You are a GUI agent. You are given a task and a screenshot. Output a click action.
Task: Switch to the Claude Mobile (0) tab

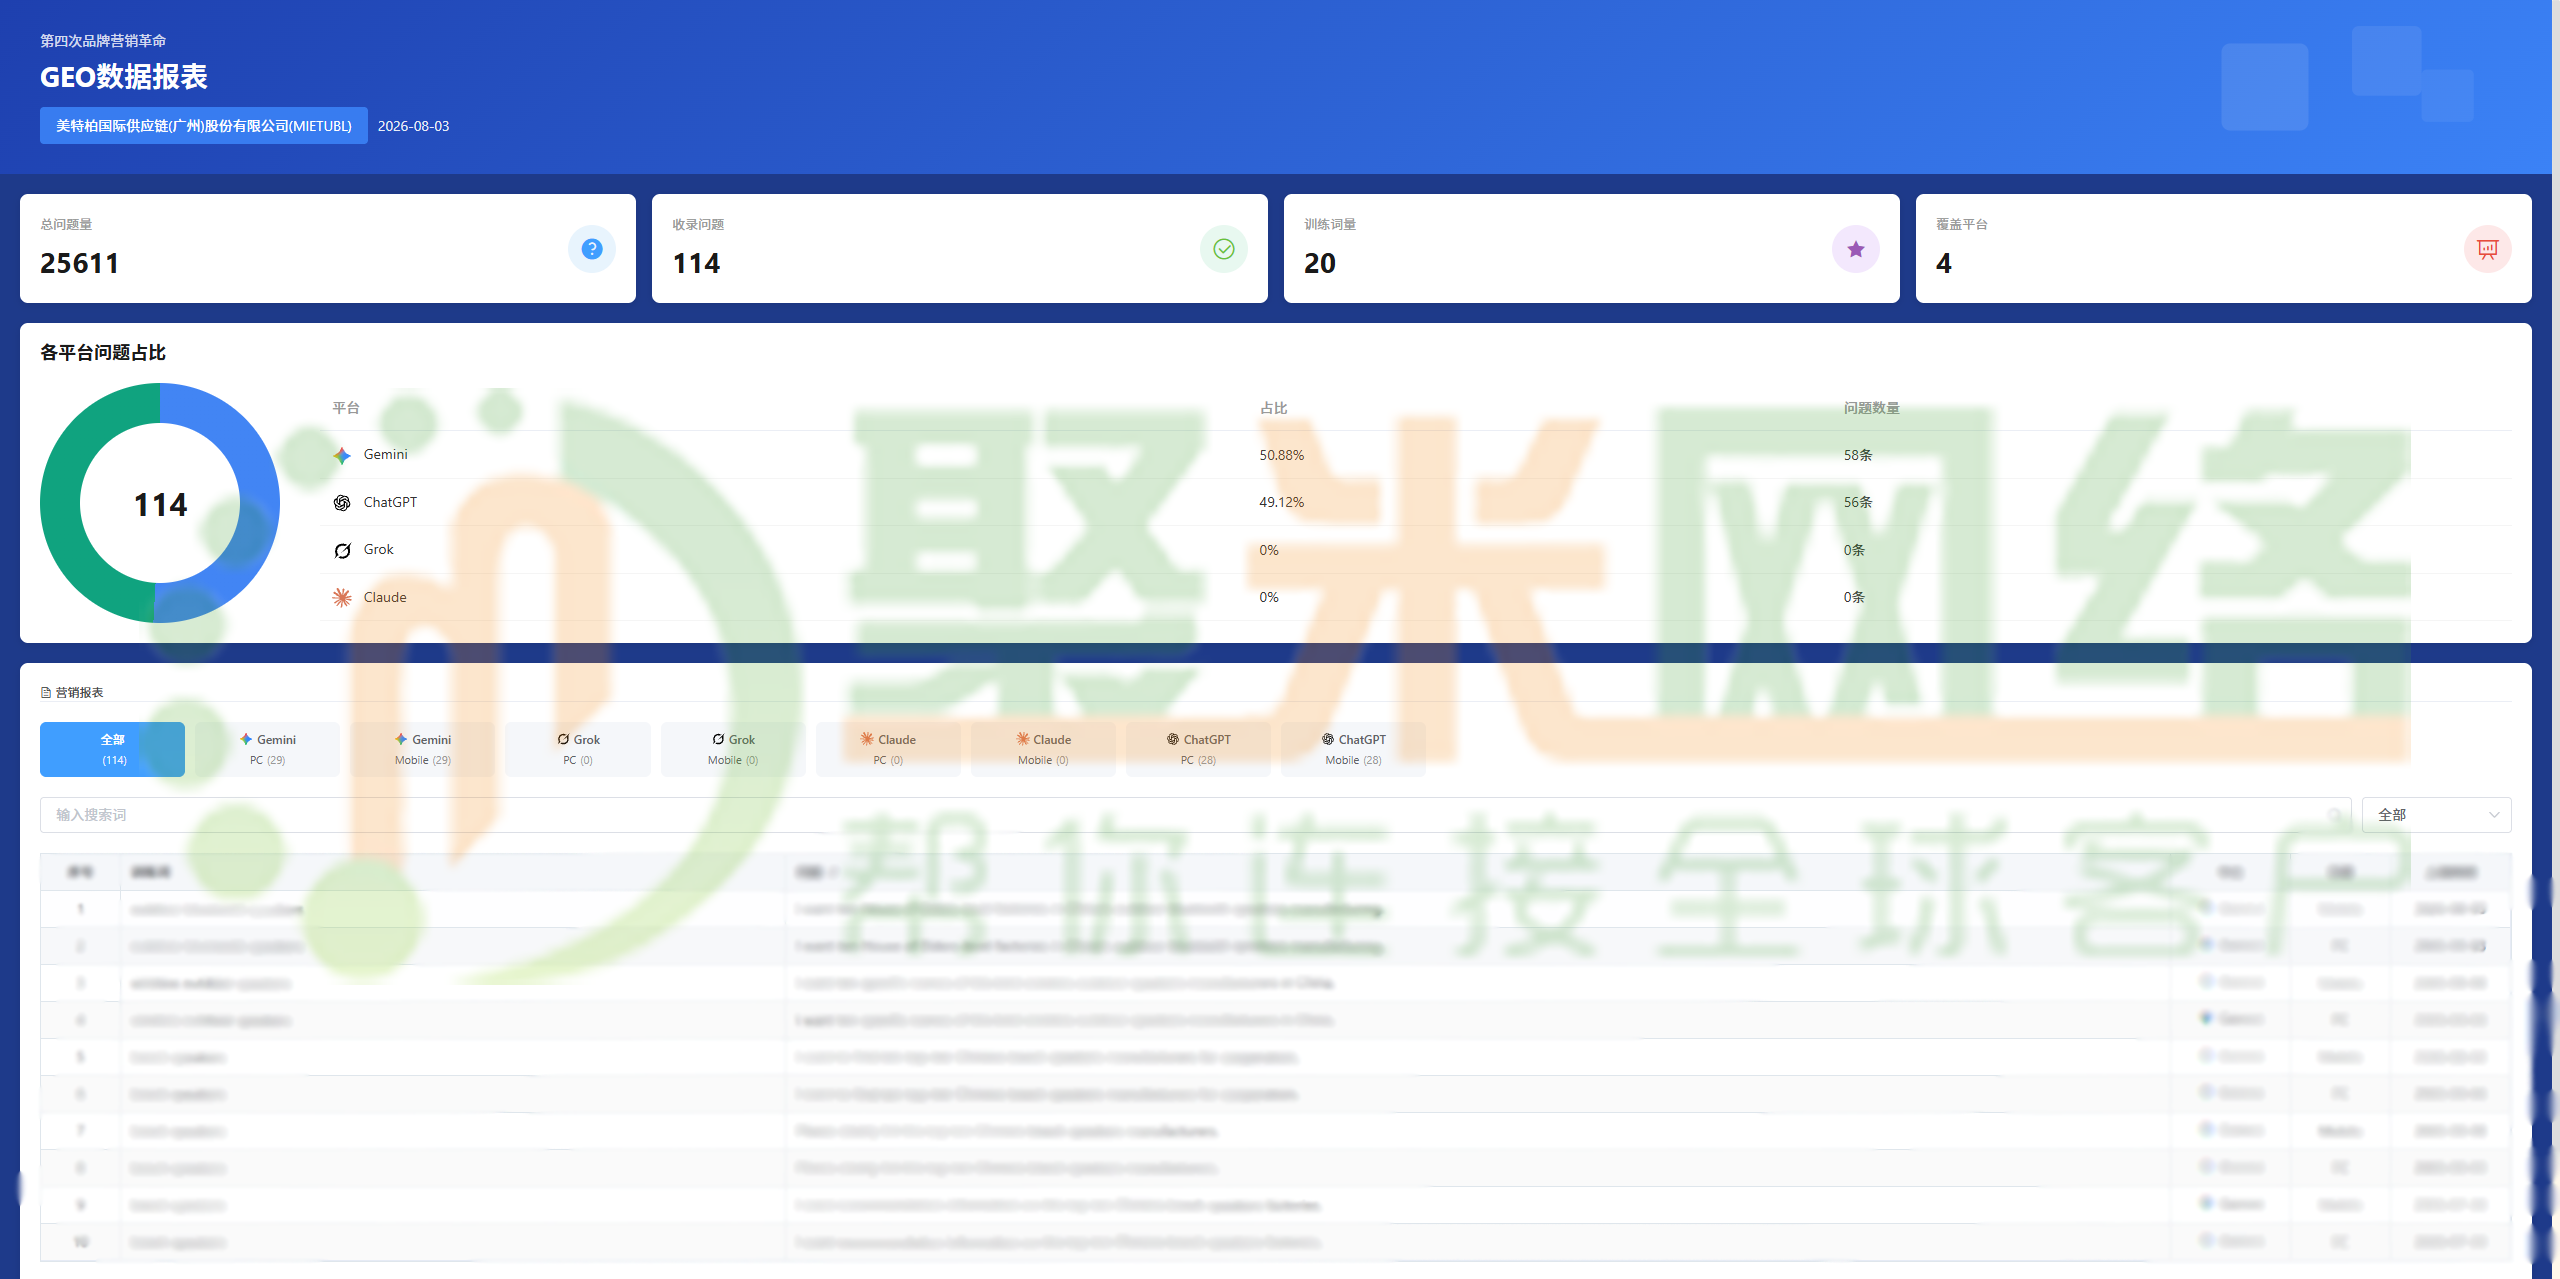coord(1043,749)
